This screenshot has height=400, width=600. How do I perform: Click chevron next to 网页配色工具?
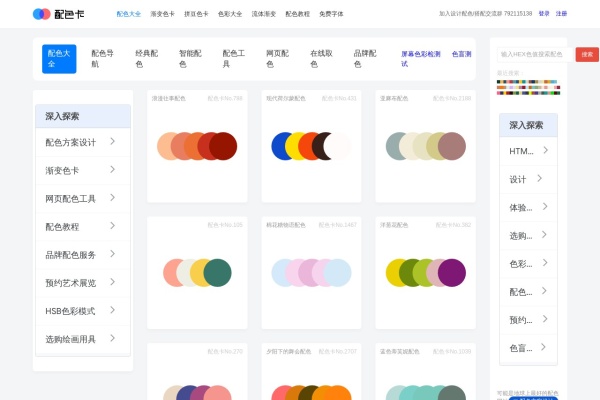(112, 198)
